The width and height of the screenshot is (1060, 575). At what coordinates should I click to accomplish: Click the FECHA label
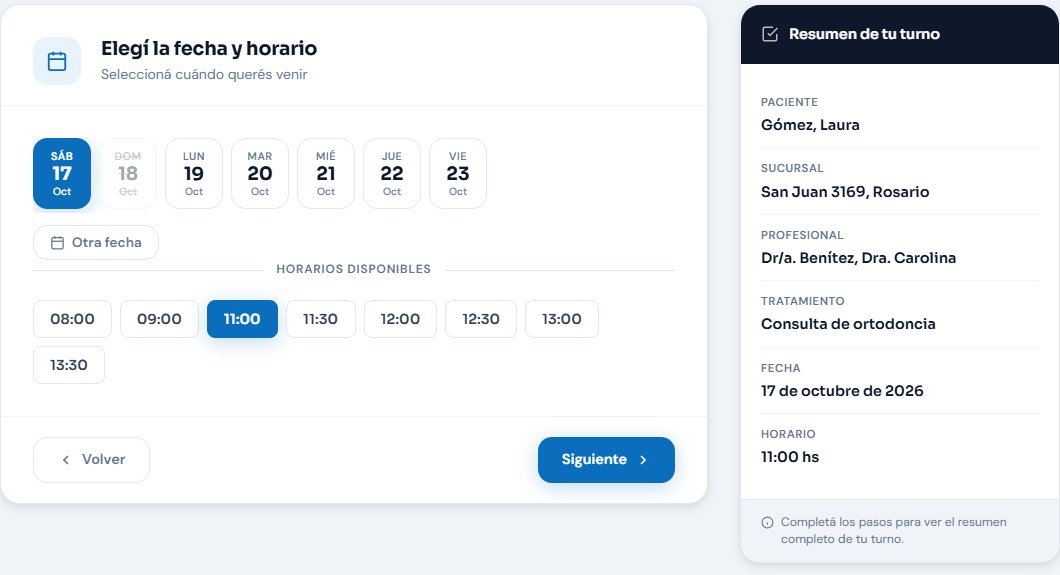coord(780,368)
